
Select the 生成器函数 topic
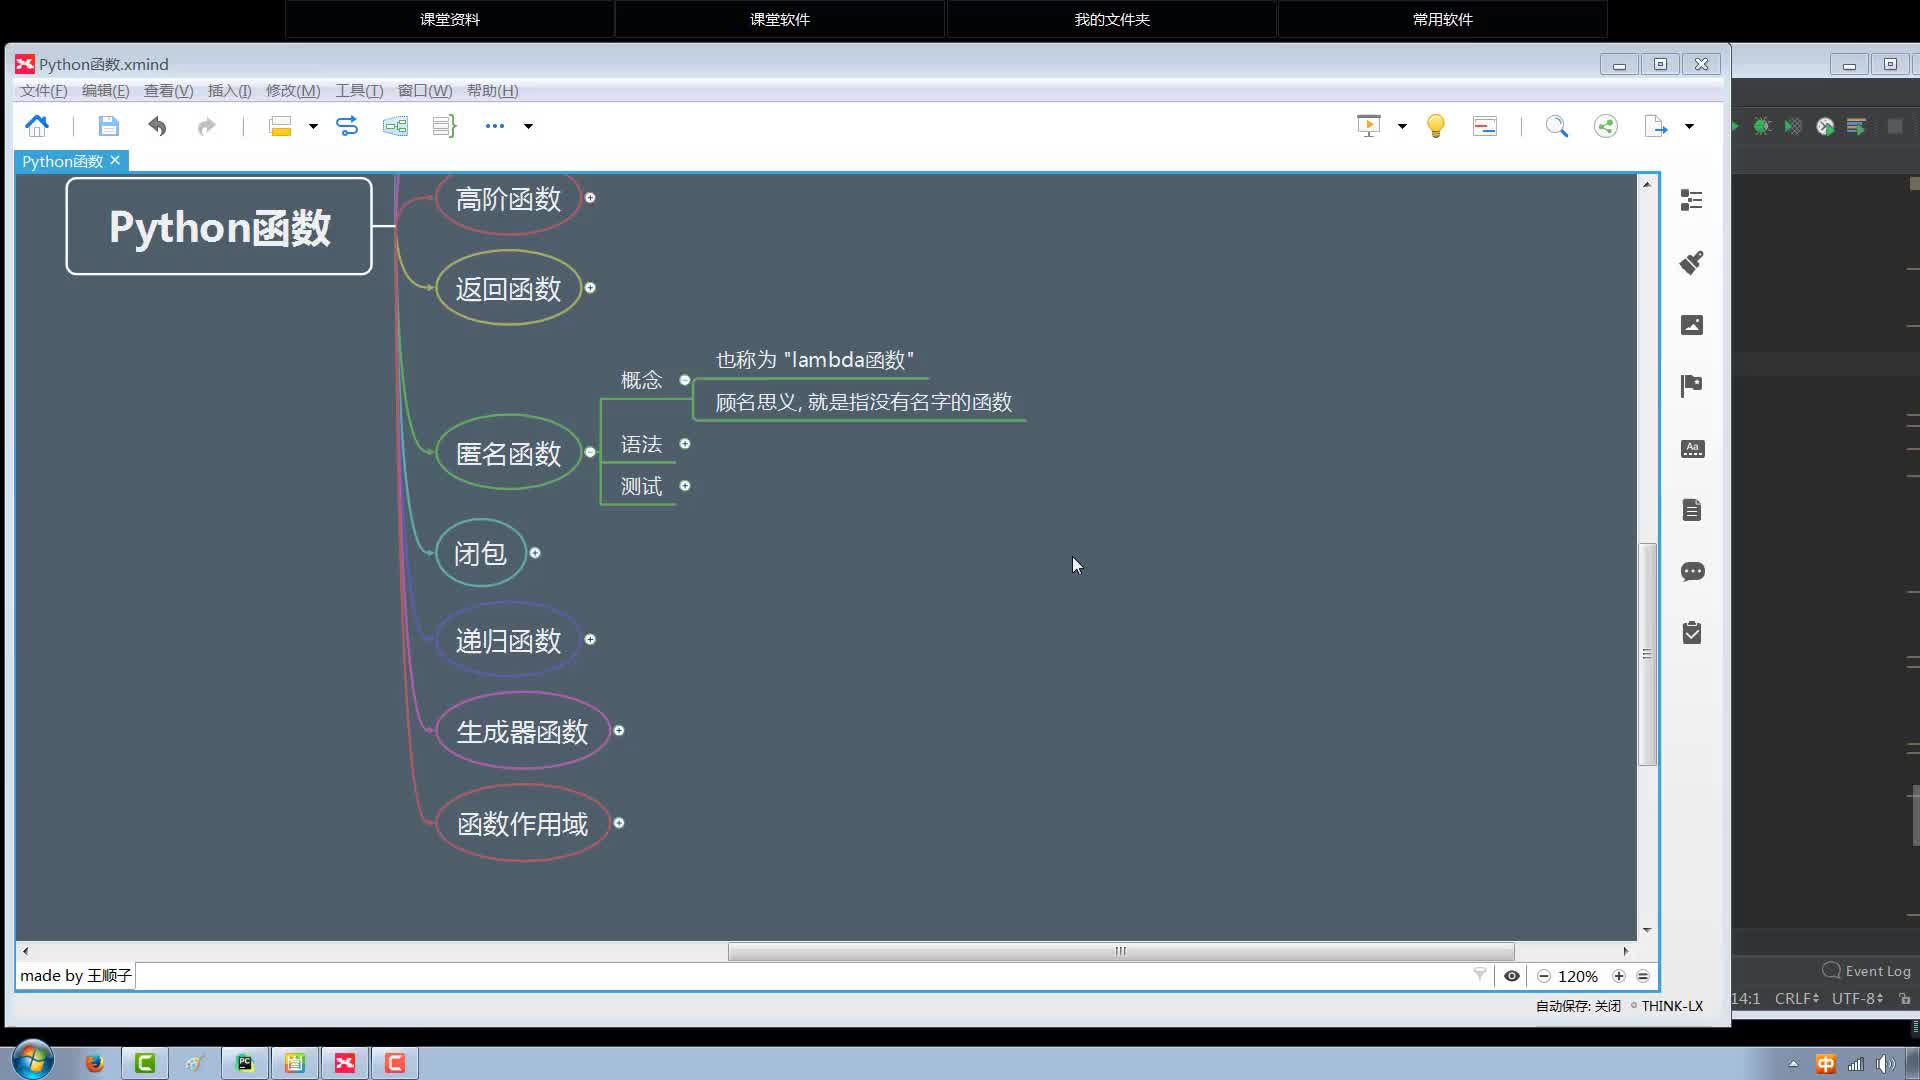point(522,732)
